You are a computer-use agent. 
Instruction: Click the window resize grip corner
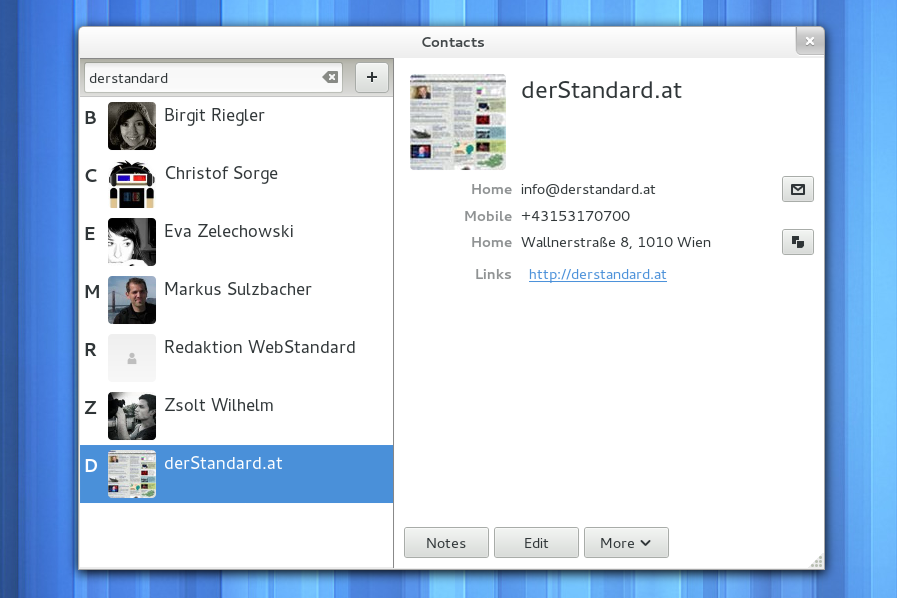pos(817,561)
